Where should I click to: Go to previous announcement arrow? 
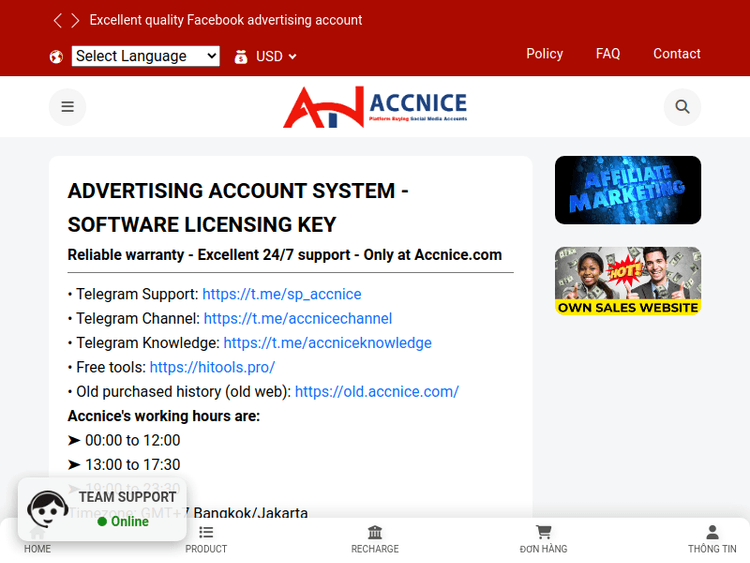point(57,21)
